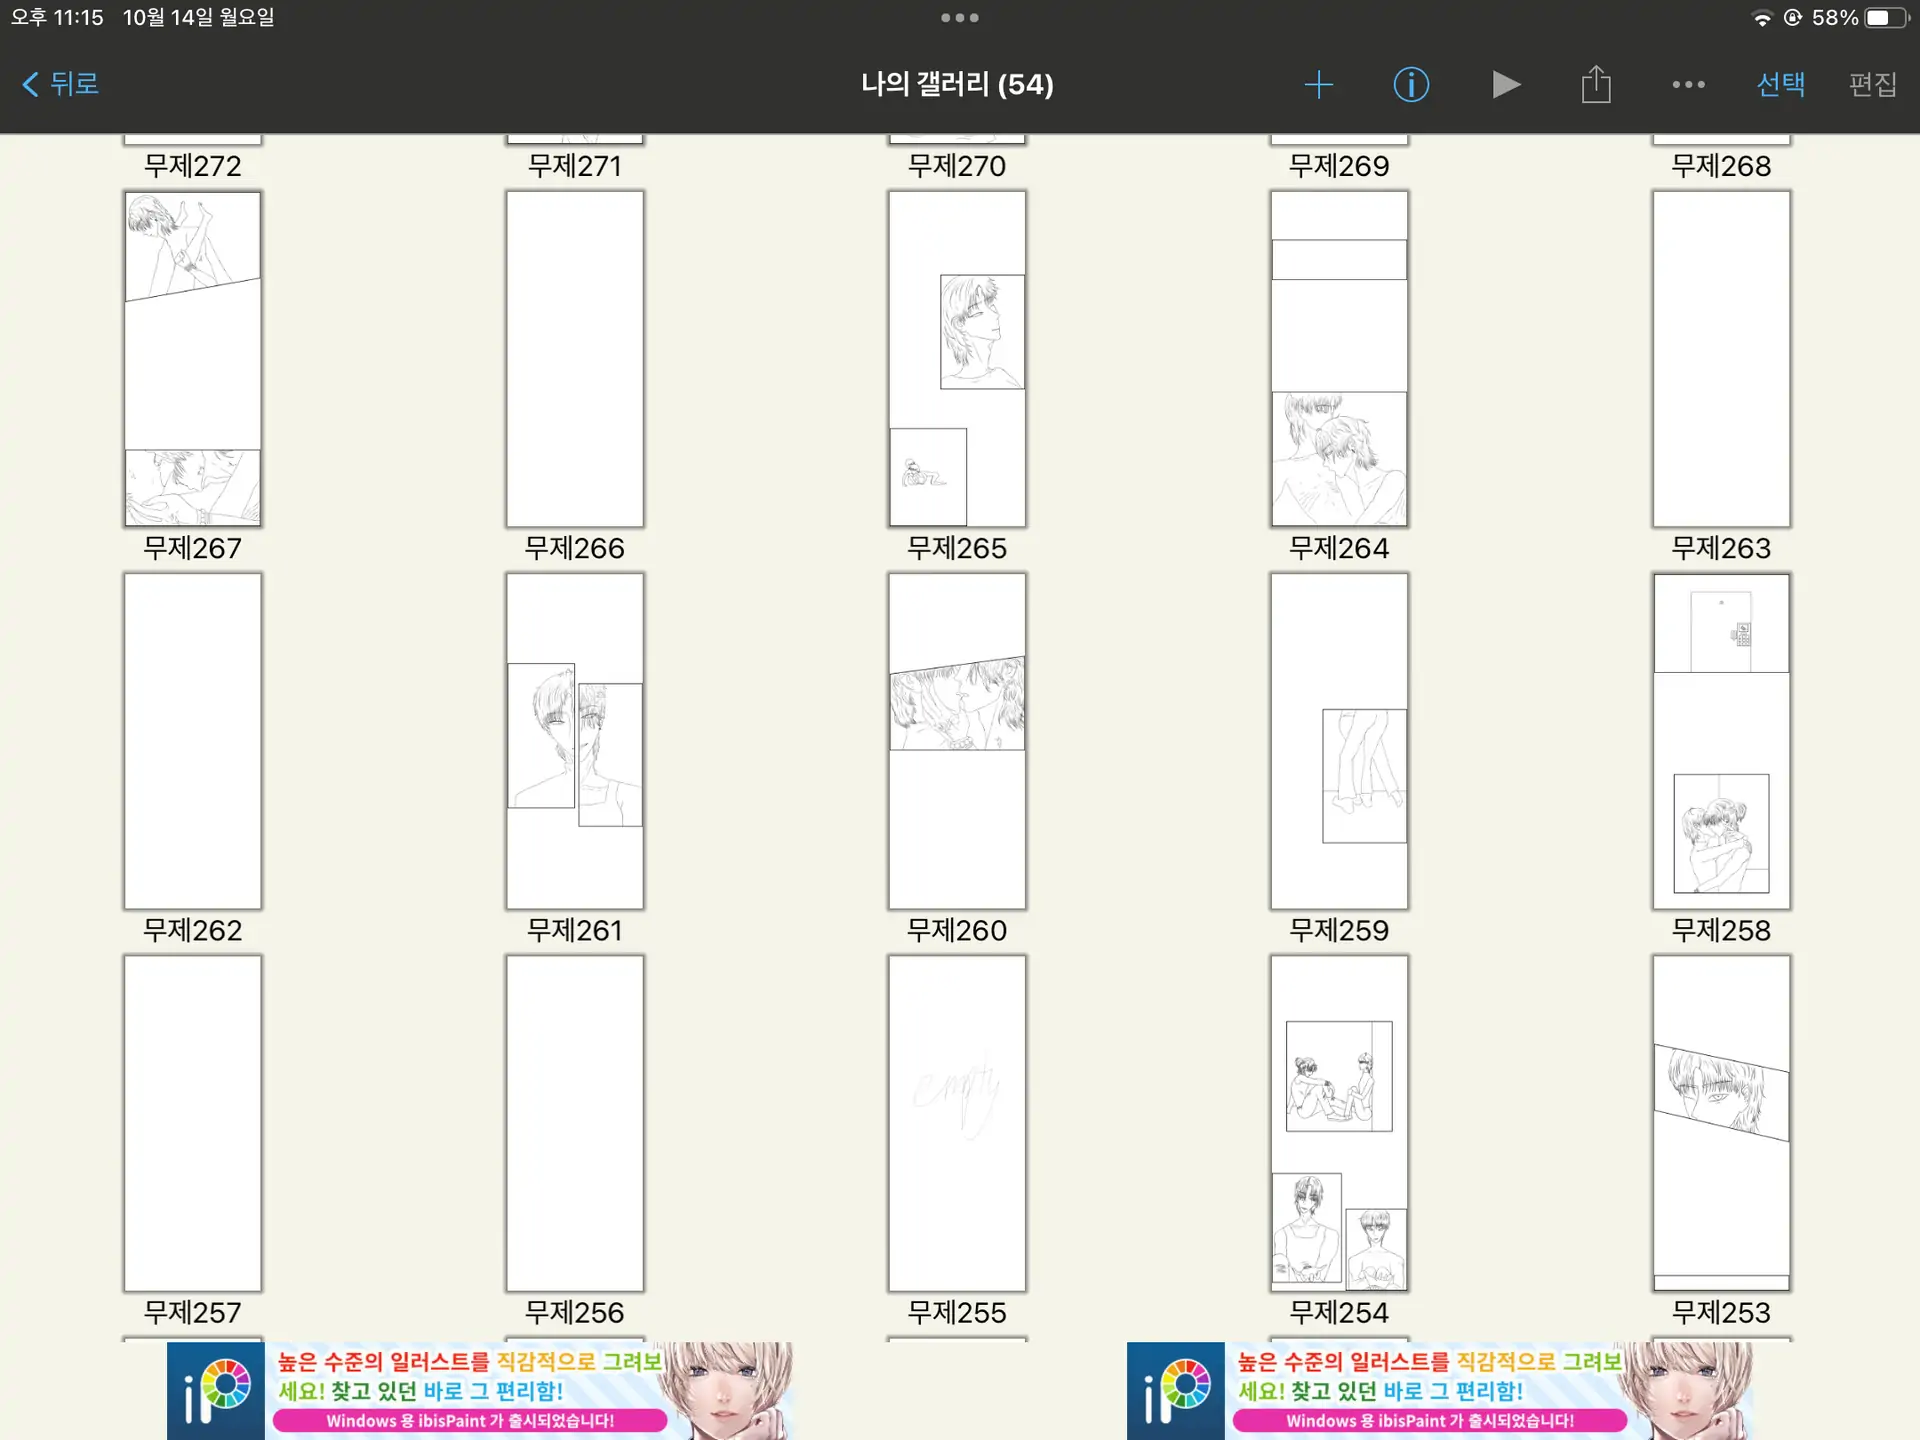Open the 무제263 blank artwork thumbnail
The image size is (1920, 1440).
1721,359
